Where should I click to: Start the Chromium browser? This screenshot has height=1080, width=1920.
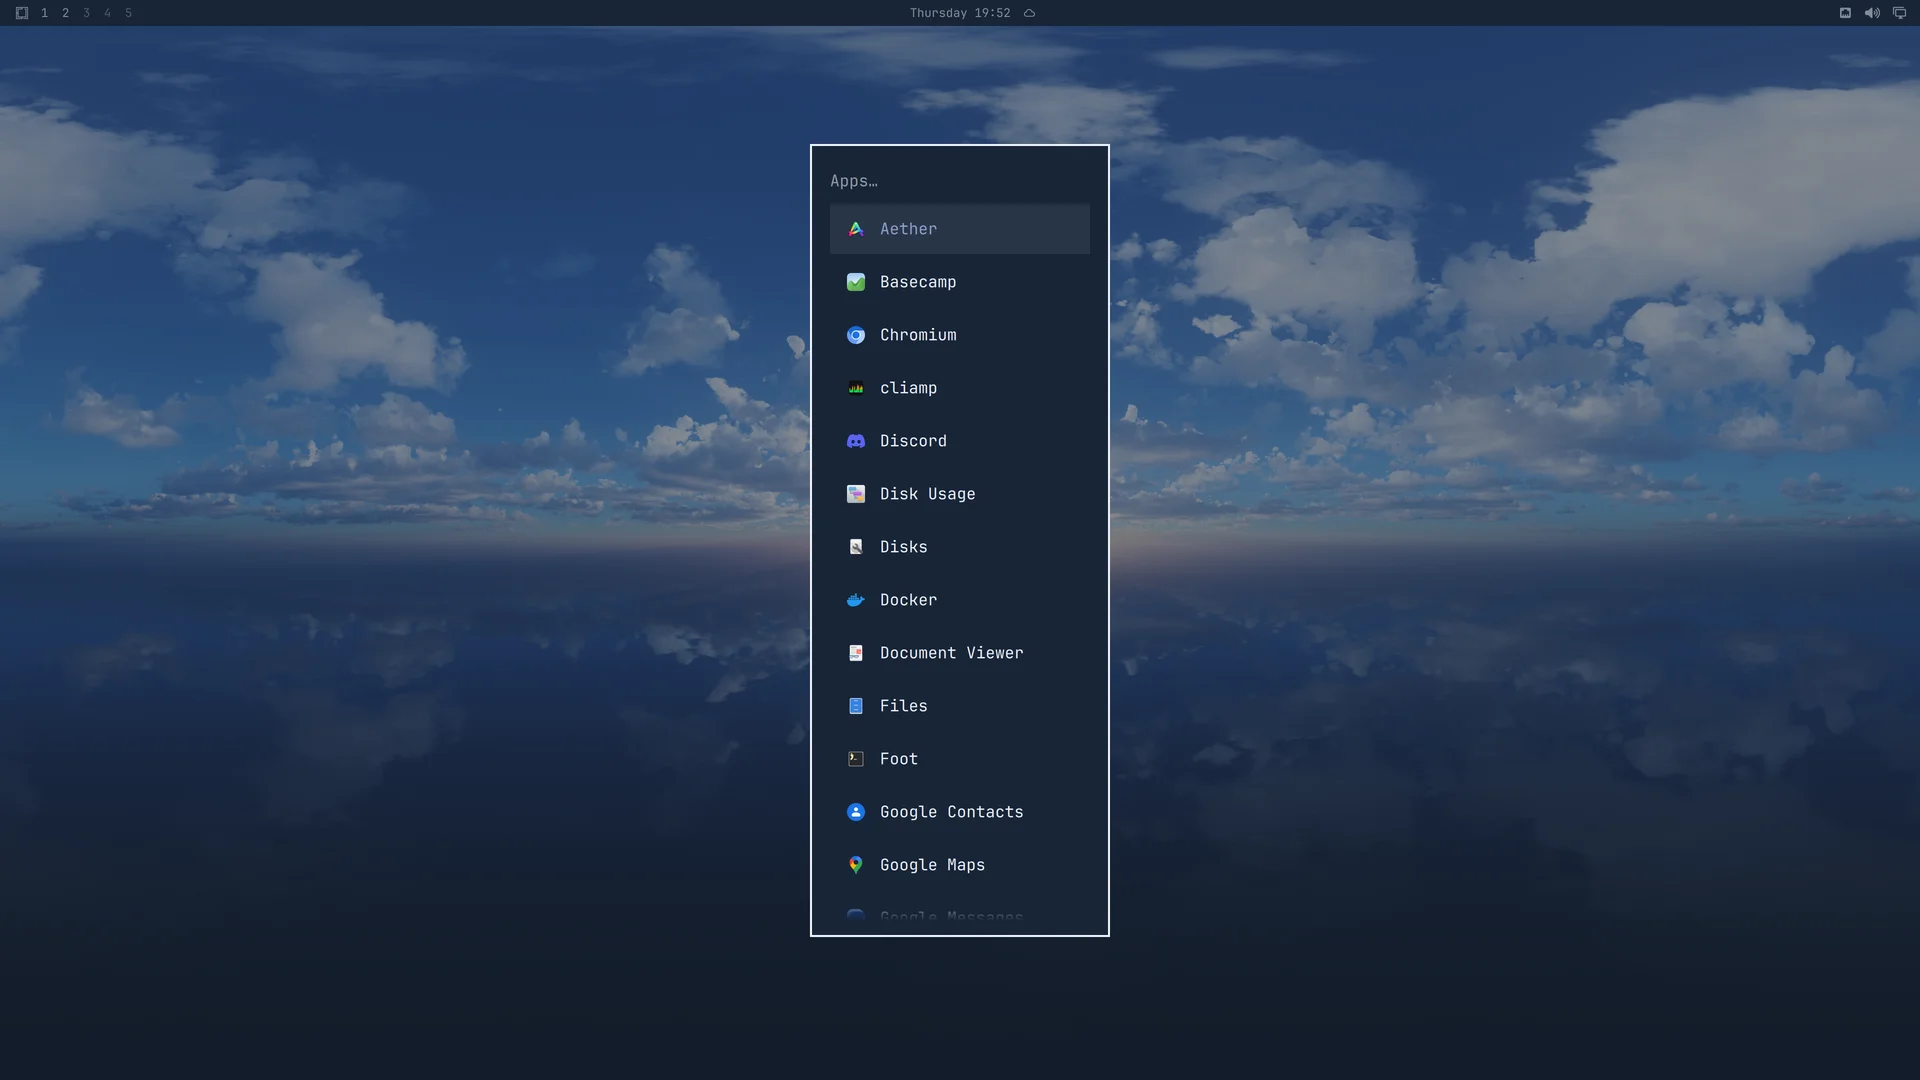coord(959,335)
